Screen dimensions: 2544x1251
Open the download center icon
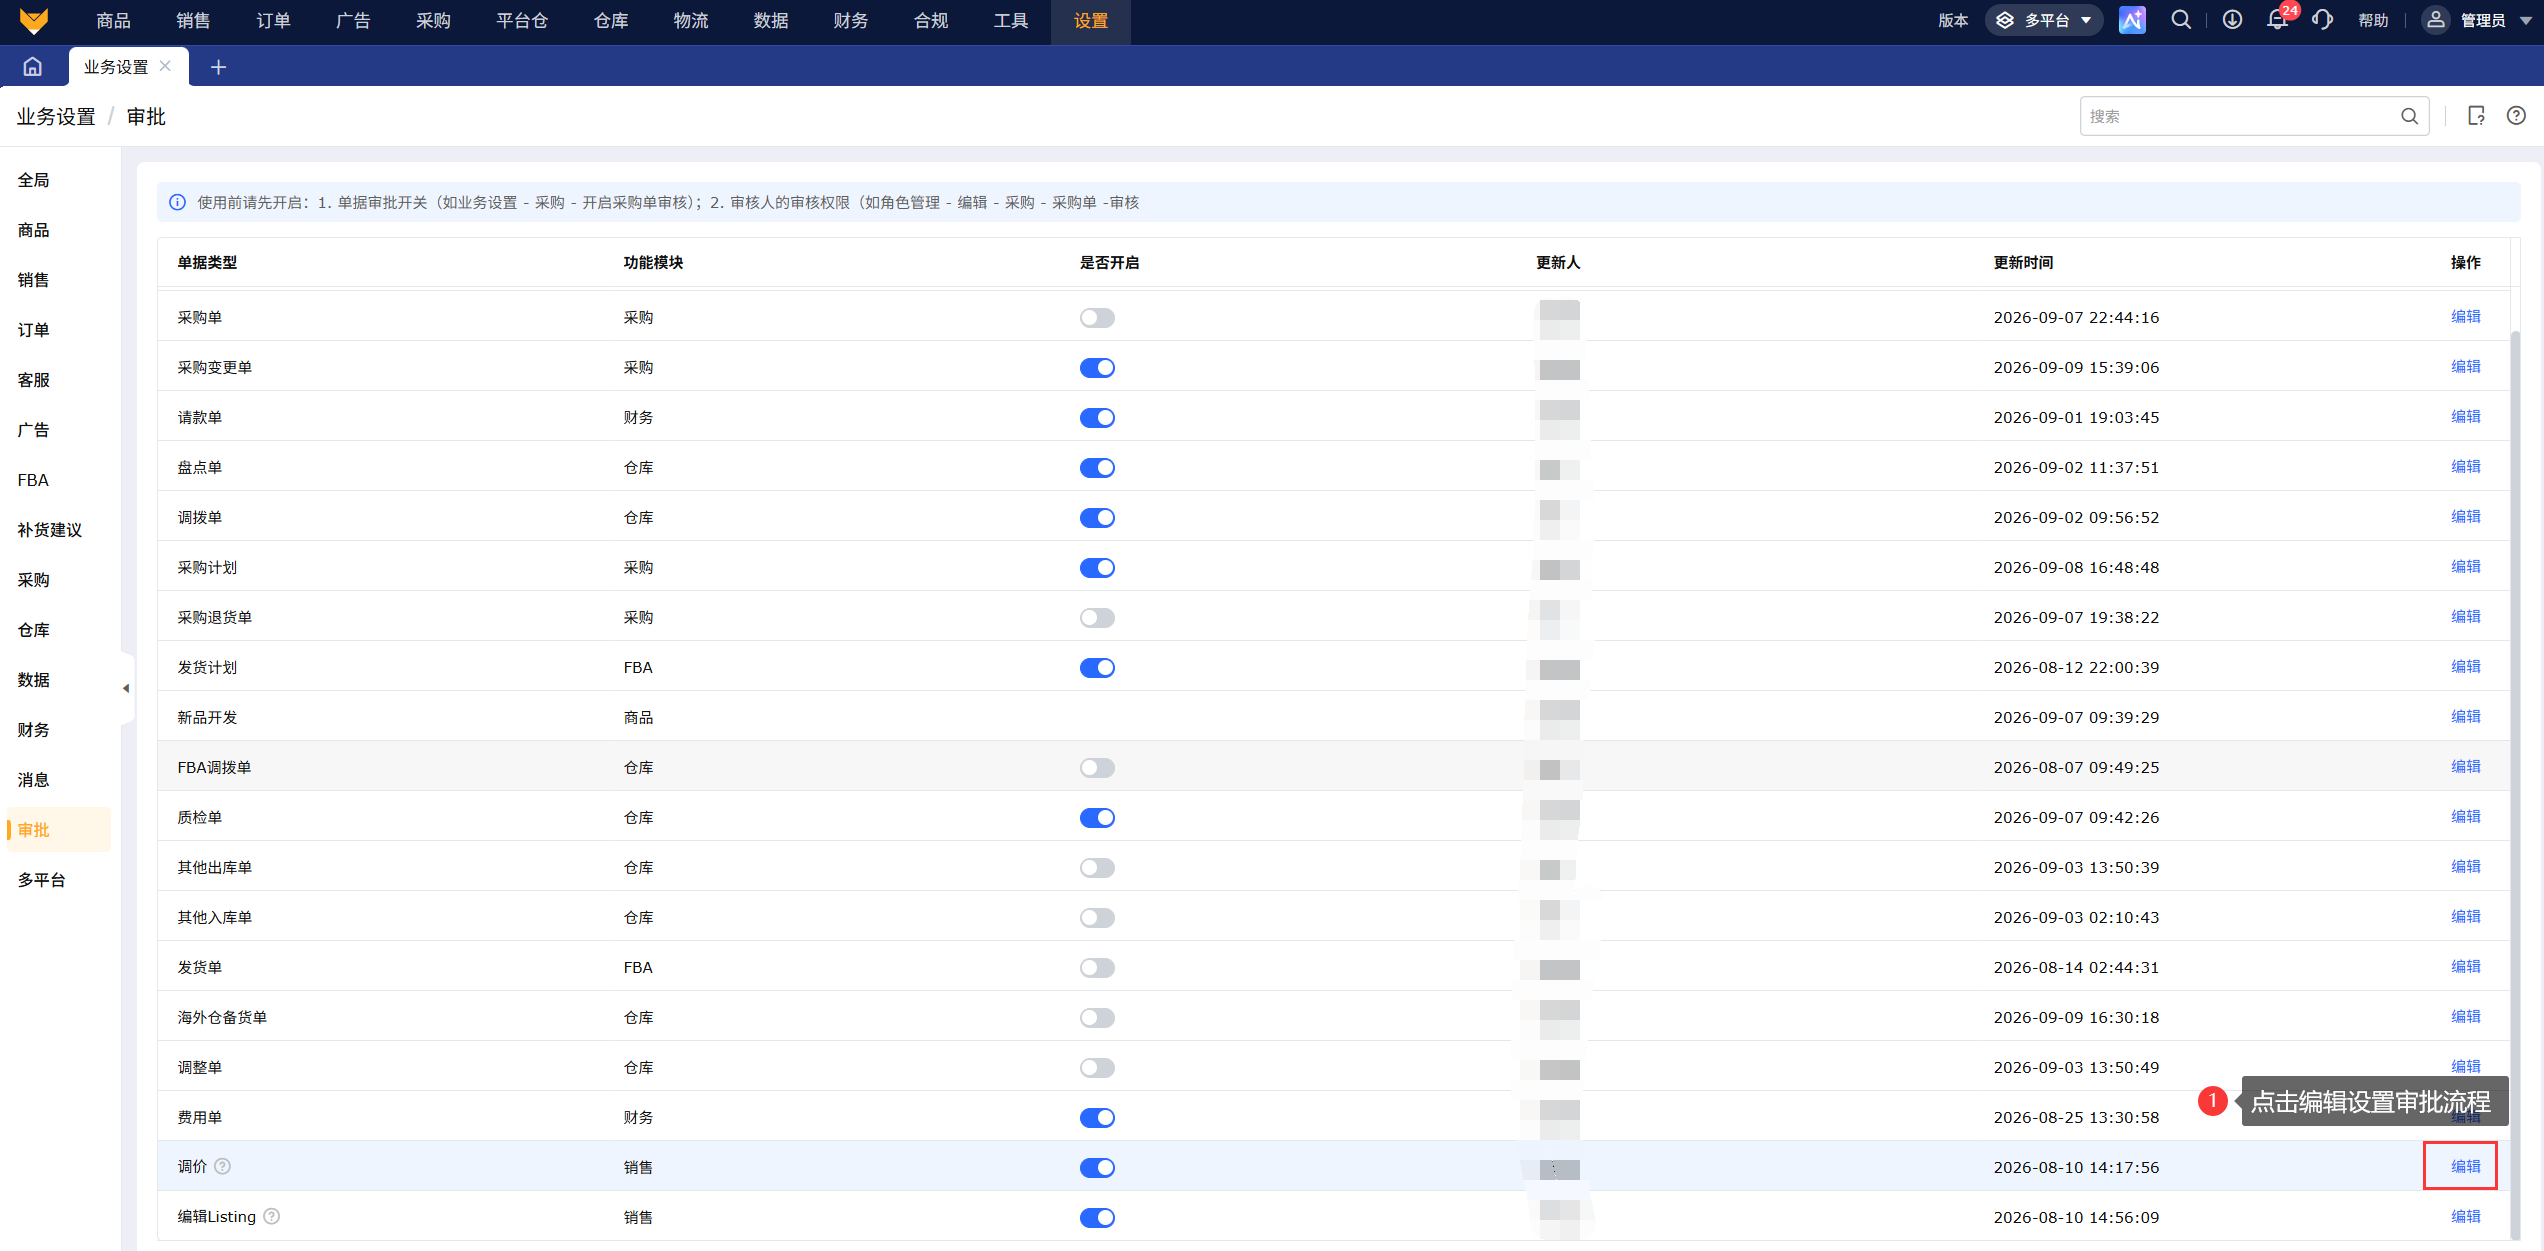pos(2232,20)
